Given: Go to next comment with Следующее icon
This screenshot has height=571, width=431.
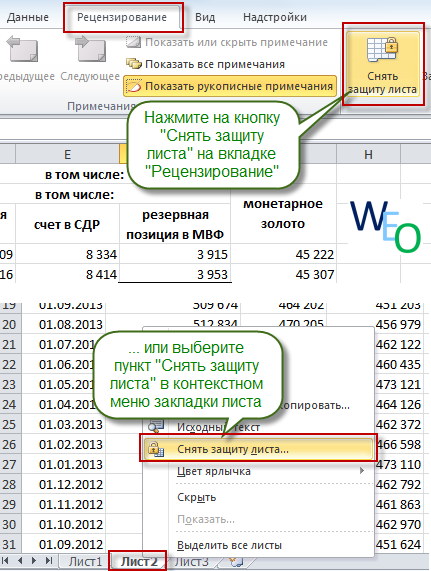Looking at the screenshot, I should tap(90, 49).
